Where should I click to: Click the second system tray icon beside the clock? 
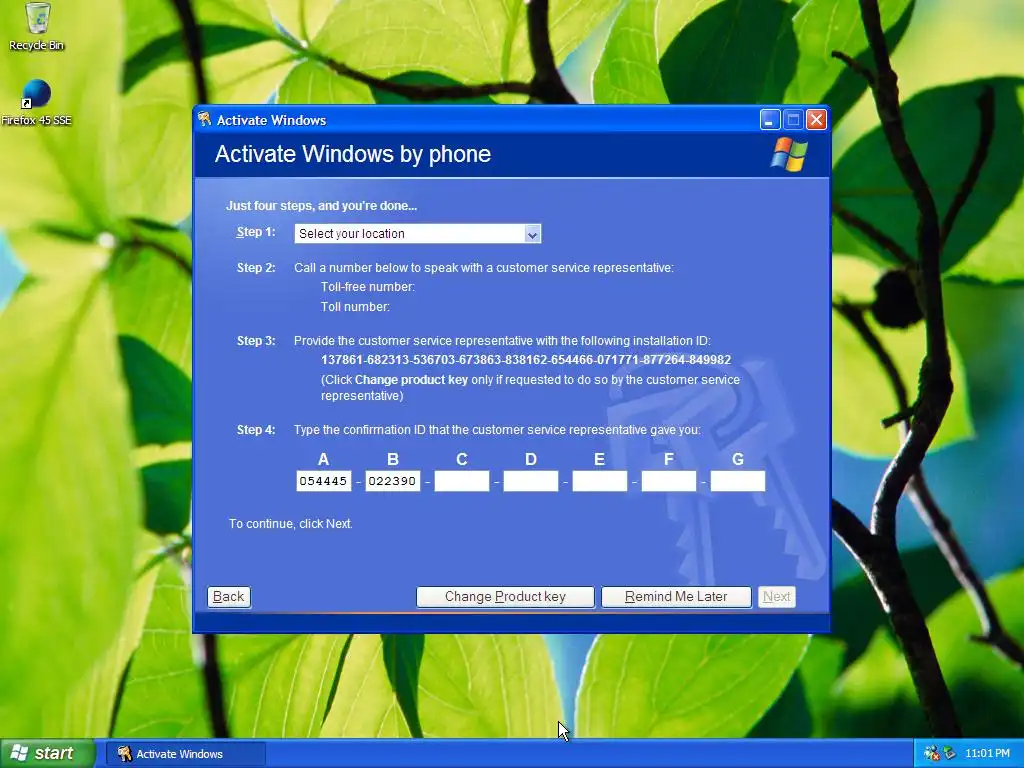(x=950, y=754)
